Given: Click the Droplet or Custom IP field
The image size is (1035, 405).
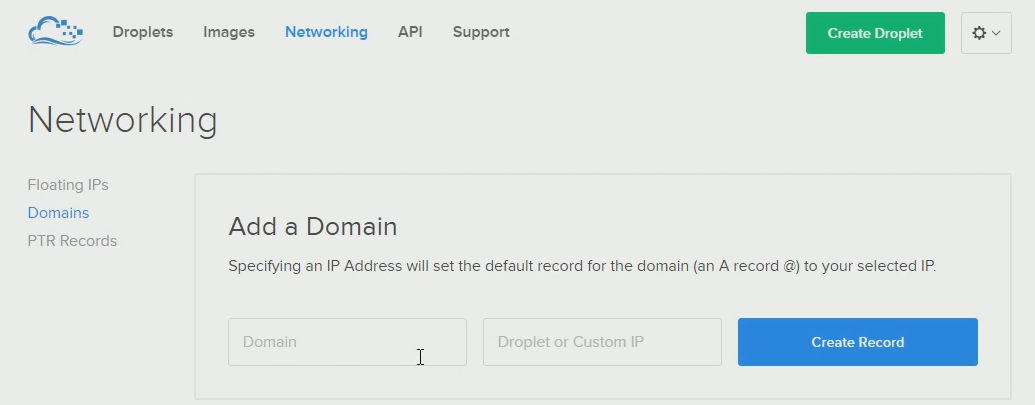Looking at the screenshot, I should coord(602,342).
